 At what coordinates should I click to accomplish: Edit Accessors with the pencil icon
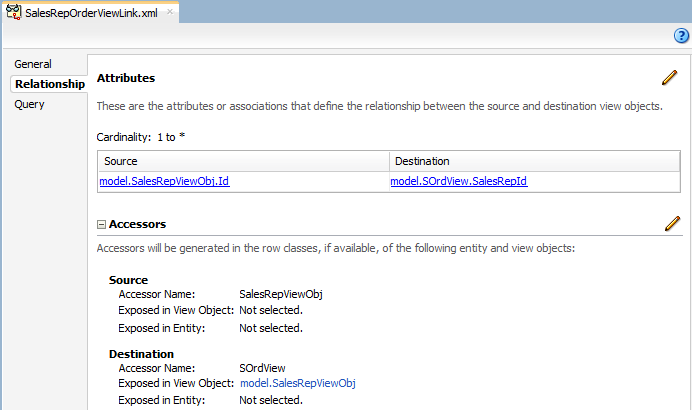(672, 224)
